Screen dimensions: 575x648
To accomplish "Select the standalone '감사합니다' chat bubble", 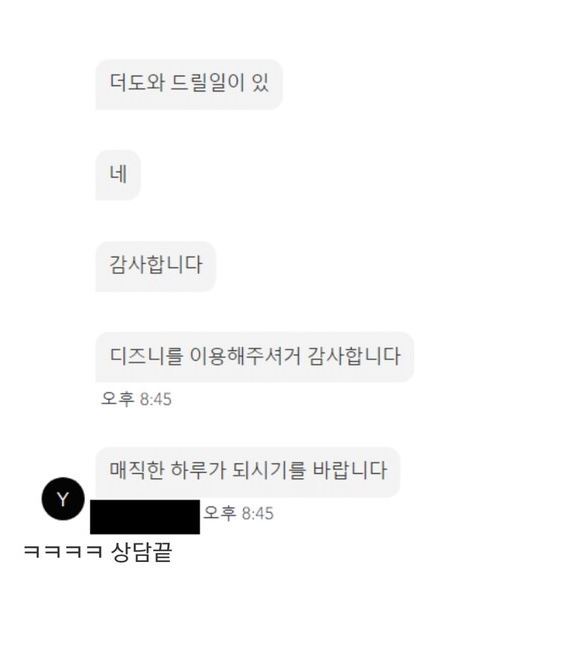I will point(156,267).
